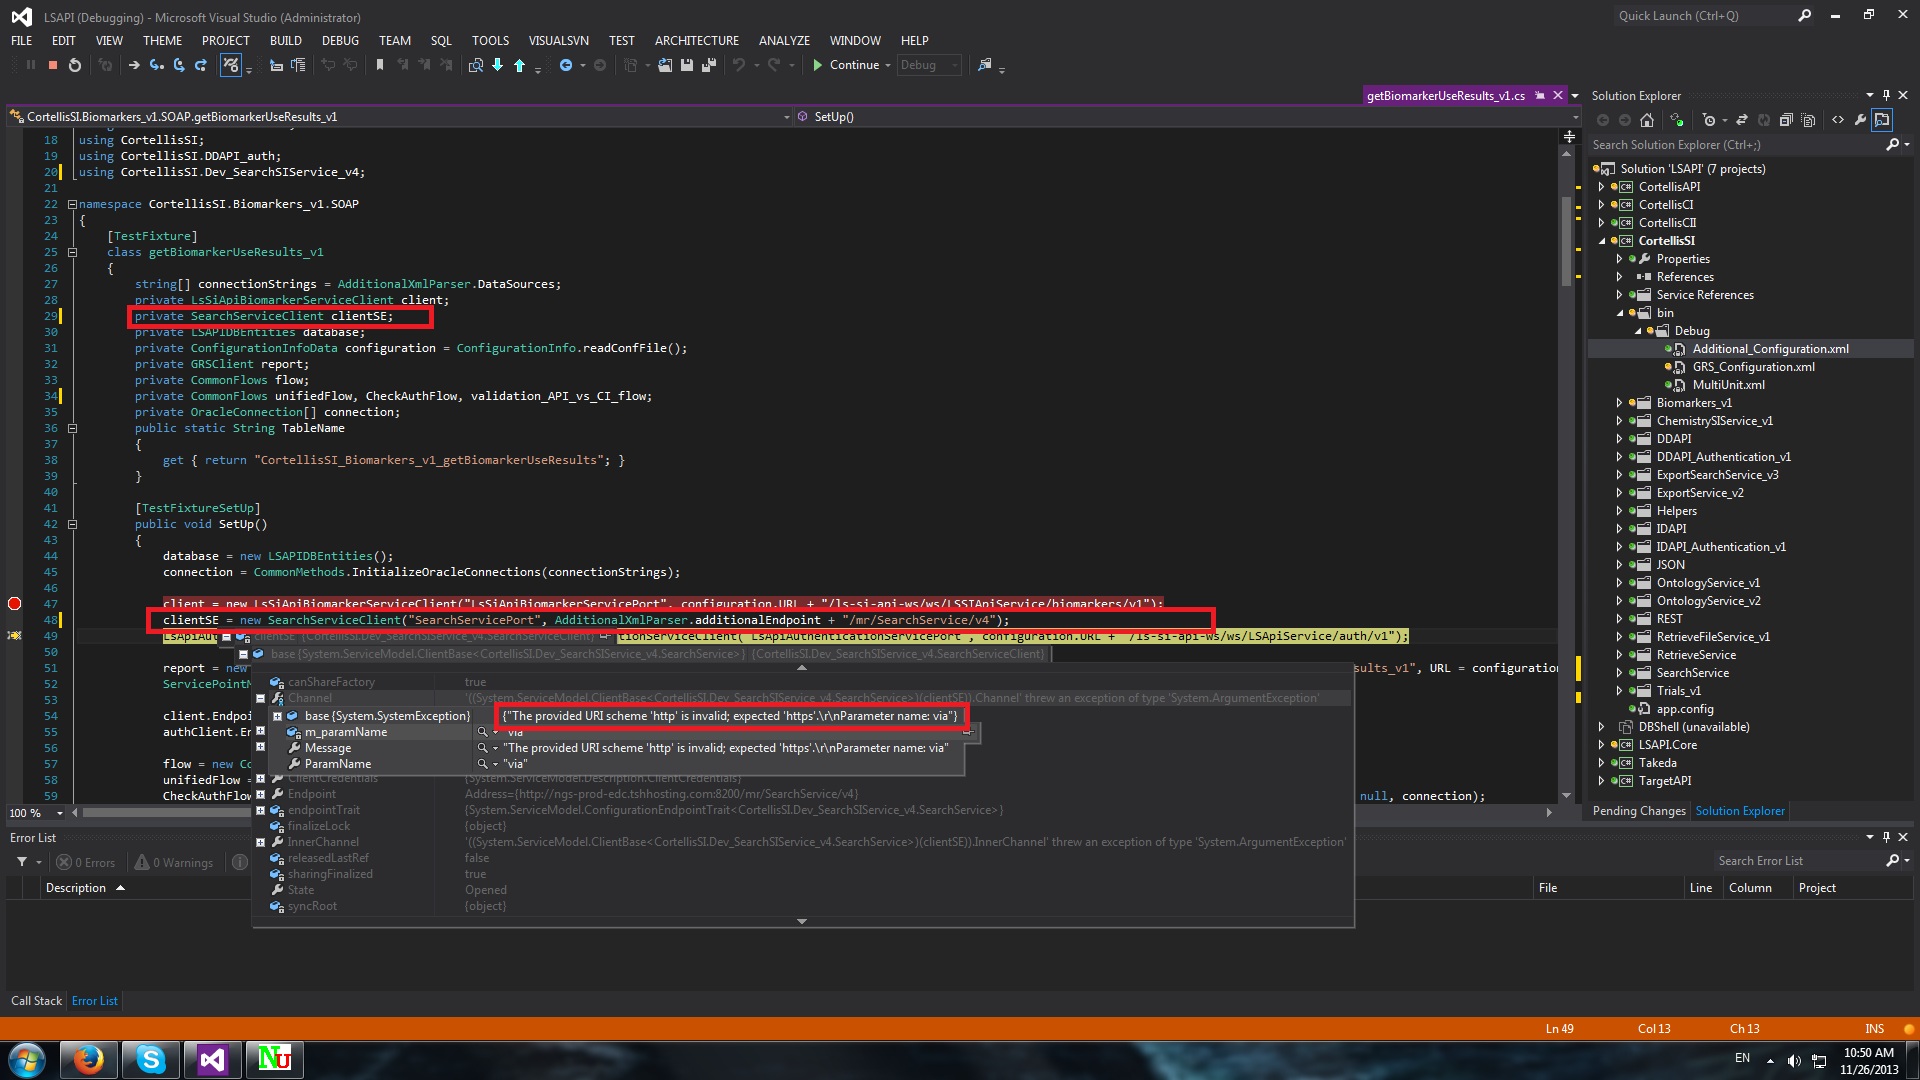Open Firefox from the taskbar

pyautogui.click(x=89, y=1059)
